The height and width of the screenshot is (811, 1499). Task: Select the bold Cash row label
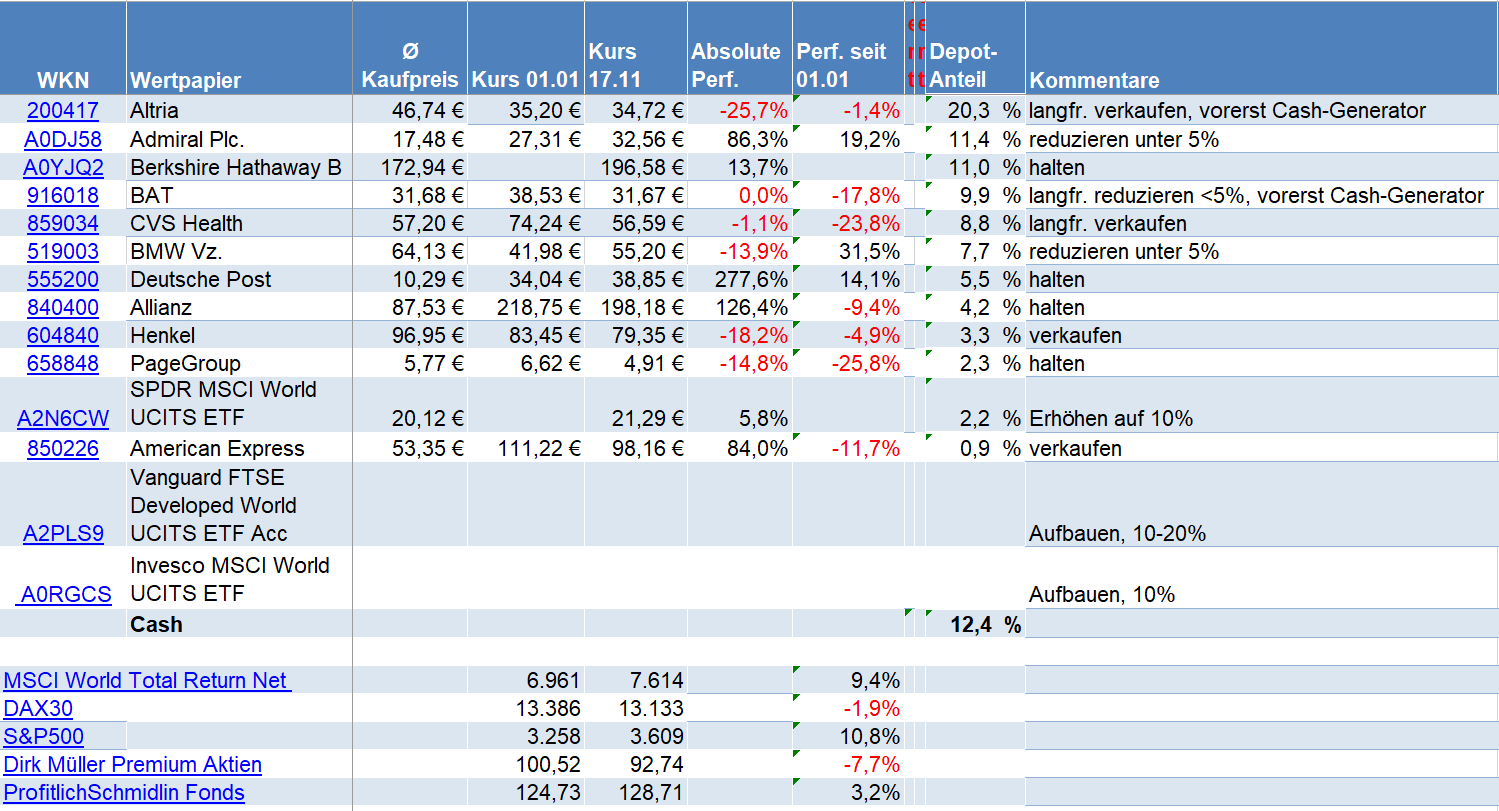(x=156, y=624)
